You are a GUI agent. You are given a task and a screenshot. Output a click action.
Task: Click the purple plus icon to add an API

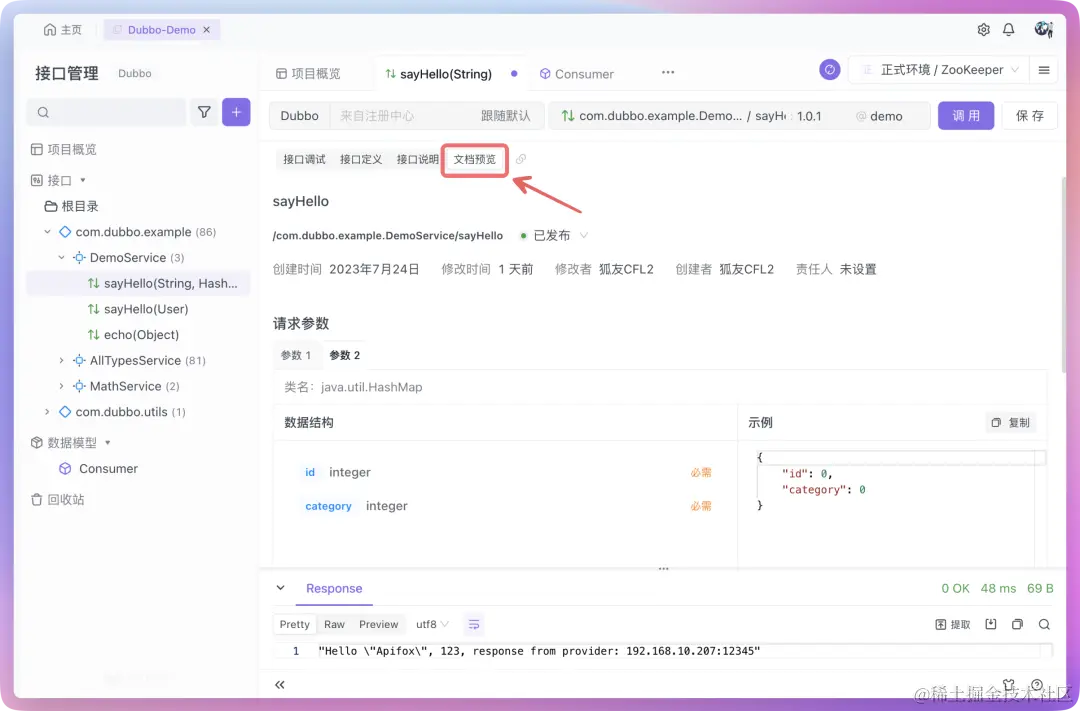click(x=236, y=112)
